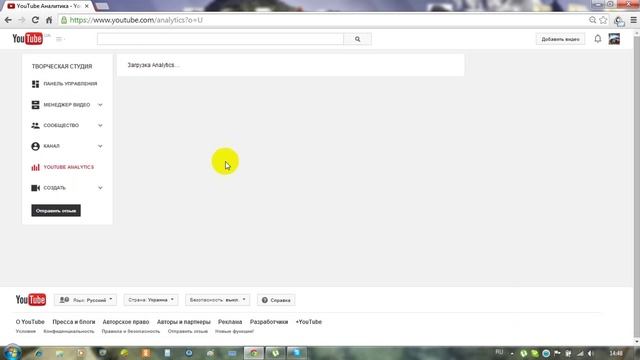Open the Страна: Украина country dropdown

point(151,300)
